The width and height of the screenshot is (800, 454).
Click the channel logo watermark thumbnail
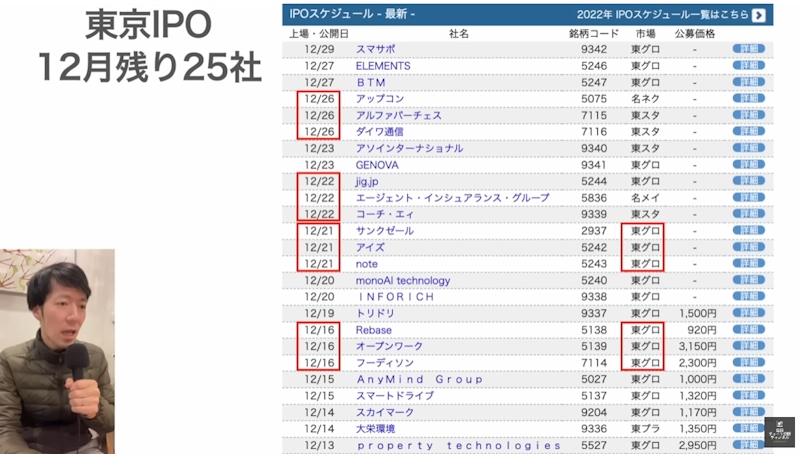[x=780, y=432]
